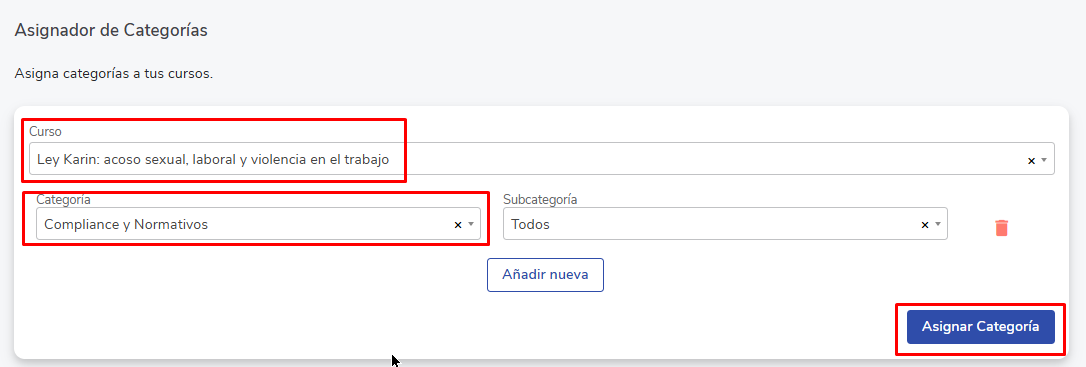The image size is (1086, 367).
Task: Open the Ley Karin course selector
Action: [x=542, y=159]
